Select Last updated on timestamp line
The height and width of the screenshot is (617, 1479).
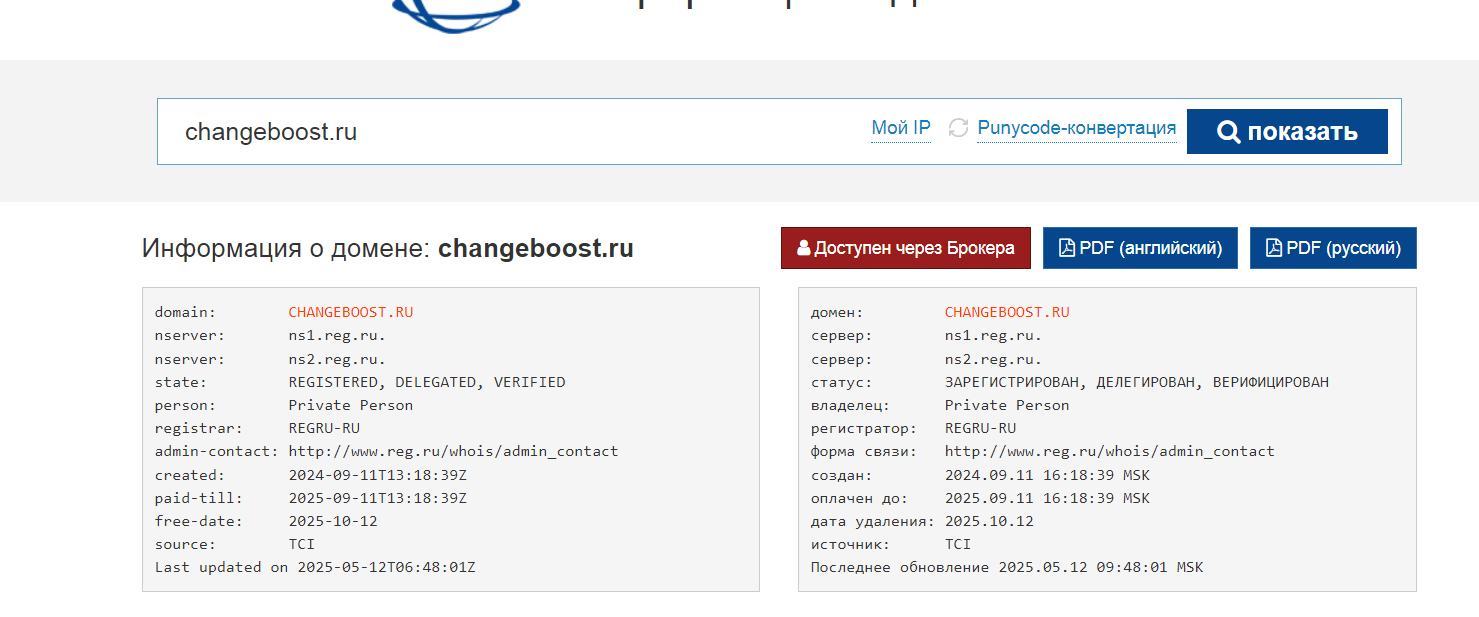[315, 567]
